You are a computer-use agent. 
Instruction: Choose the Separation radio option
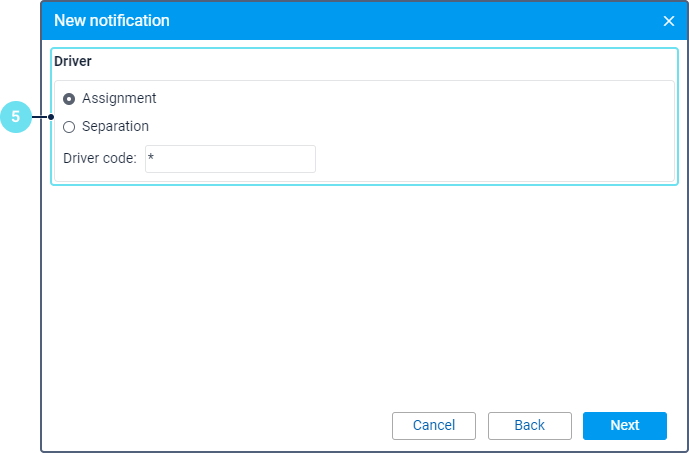69,127
